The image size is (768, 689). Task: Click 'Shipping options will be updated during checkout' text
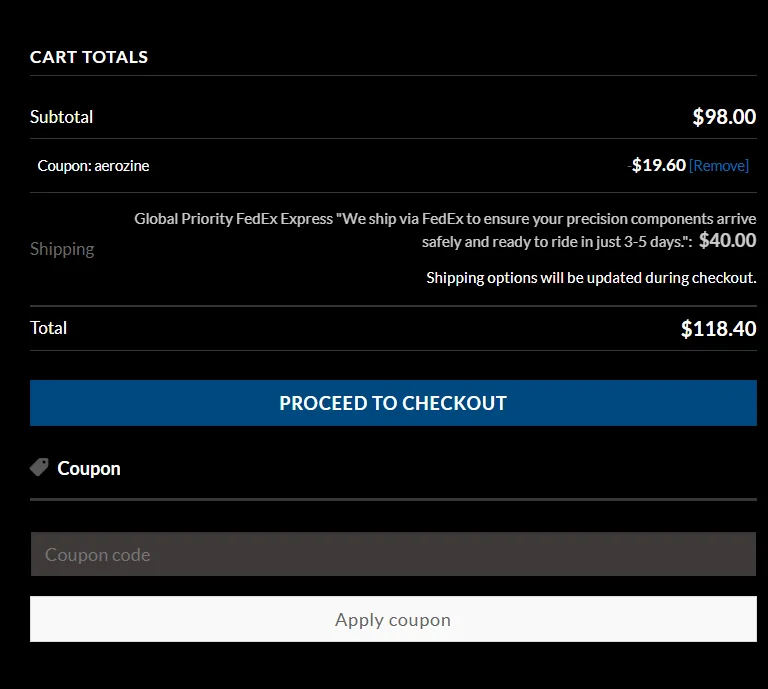[x=591, y=278]
